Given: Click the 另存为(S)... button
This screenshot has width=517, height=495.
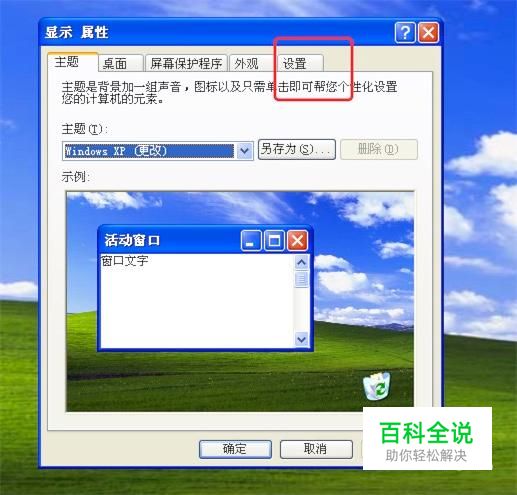Looking at the screenshot, I should point(297,149).
